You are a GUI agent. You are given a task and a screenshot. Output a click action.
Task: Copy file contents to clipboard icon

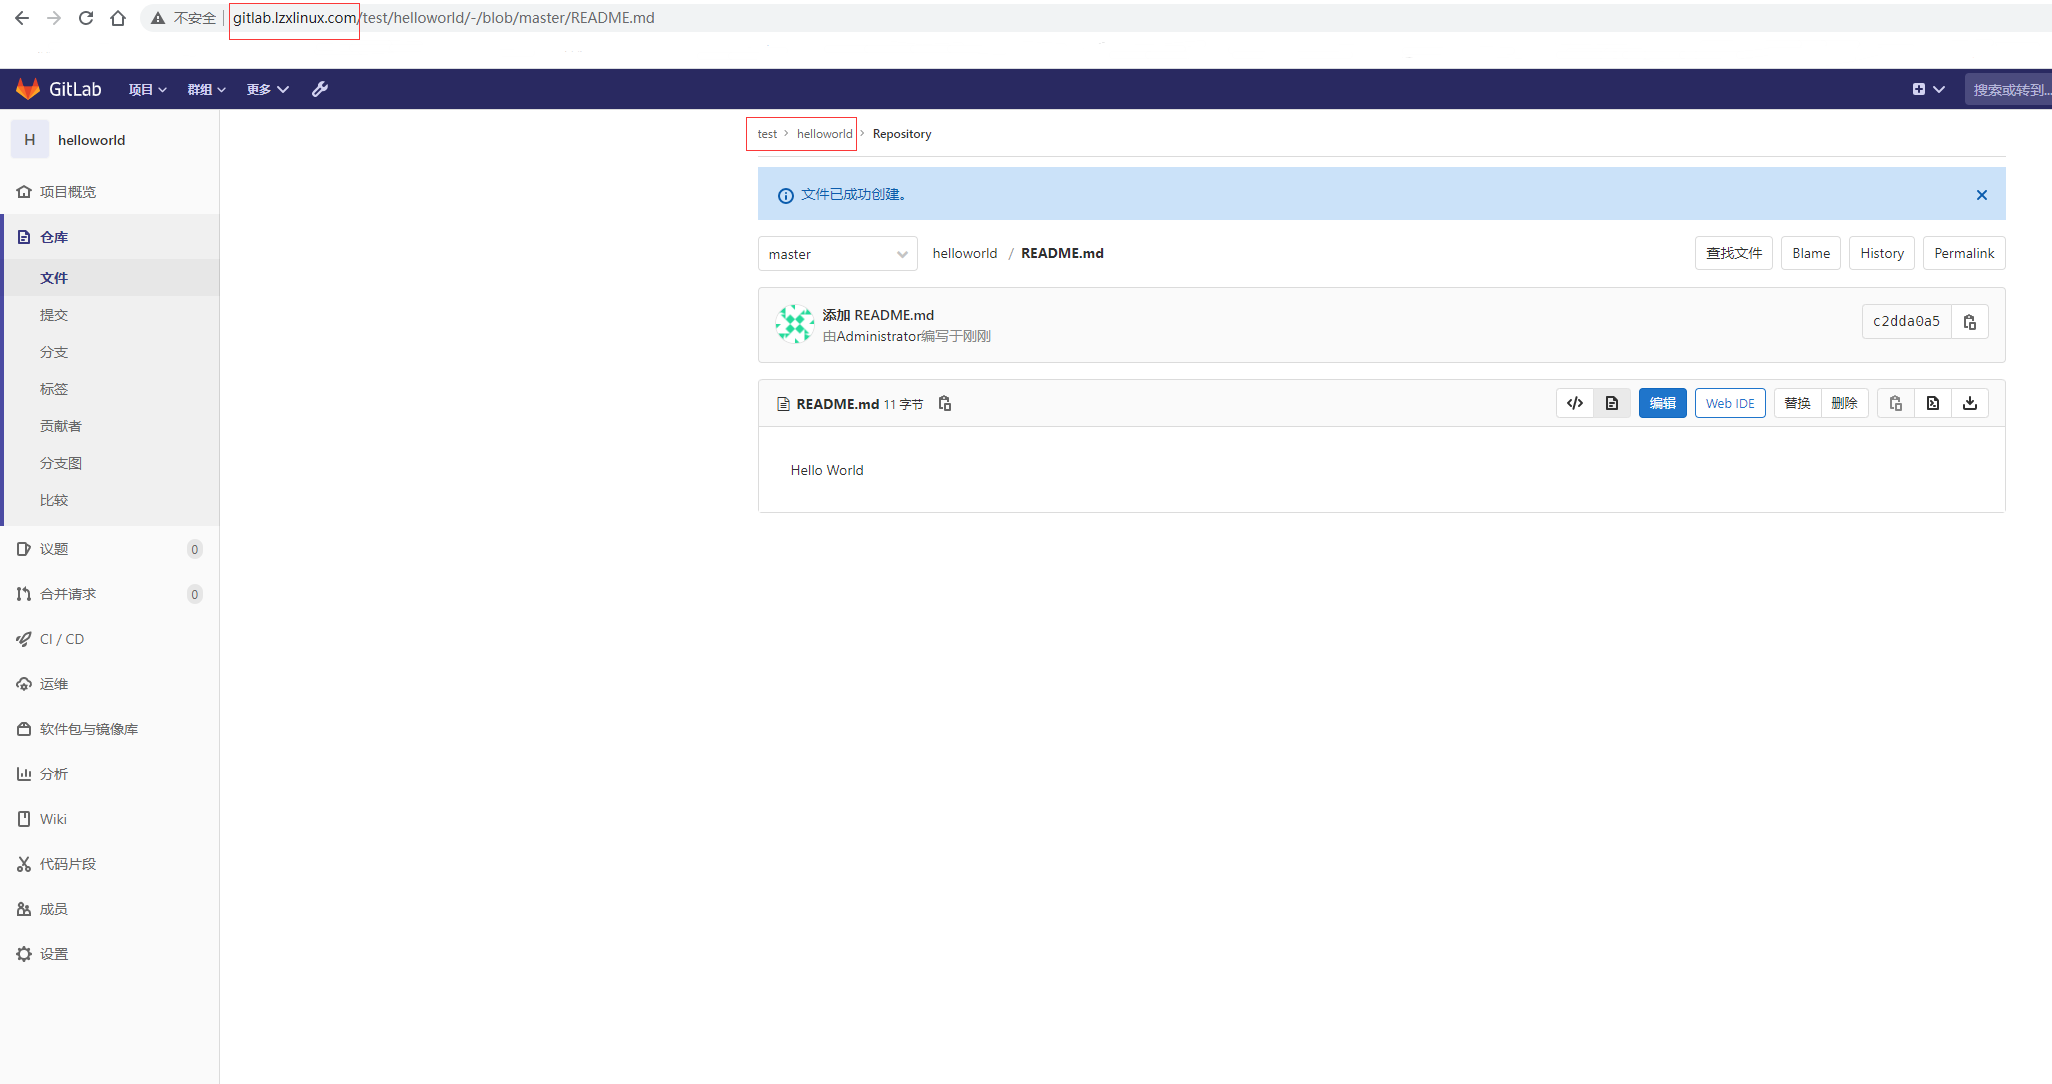pyautogui.click(x=1895, y=403)
